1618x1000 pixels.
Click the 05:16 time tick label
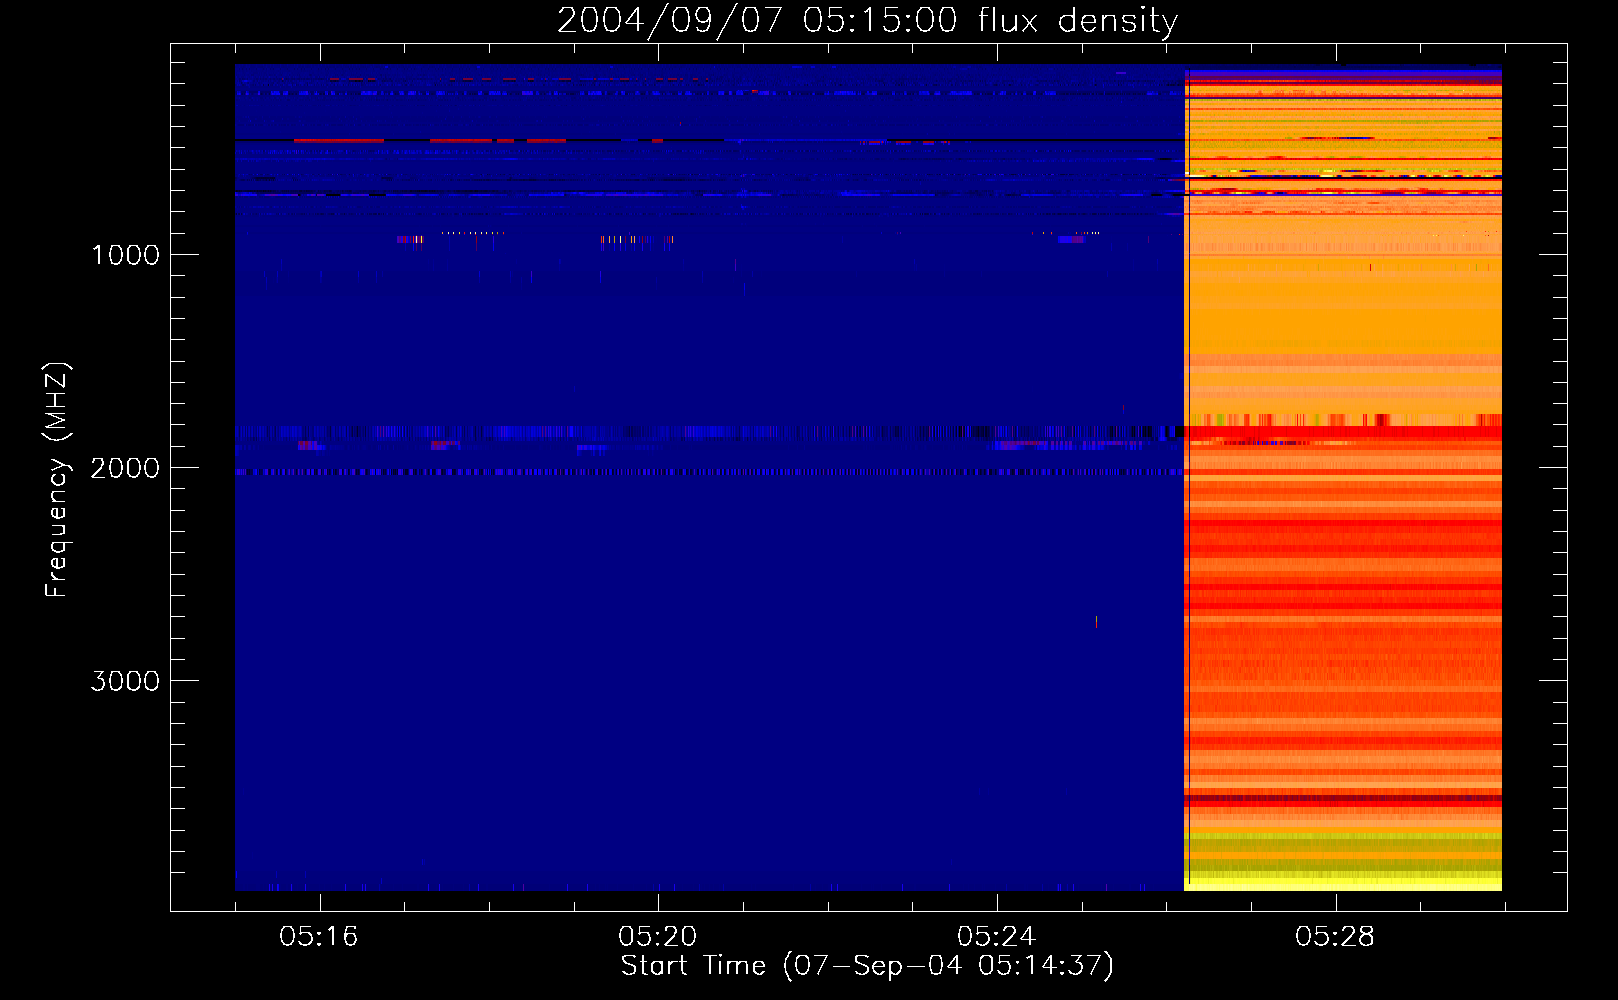tap(319, 937)
